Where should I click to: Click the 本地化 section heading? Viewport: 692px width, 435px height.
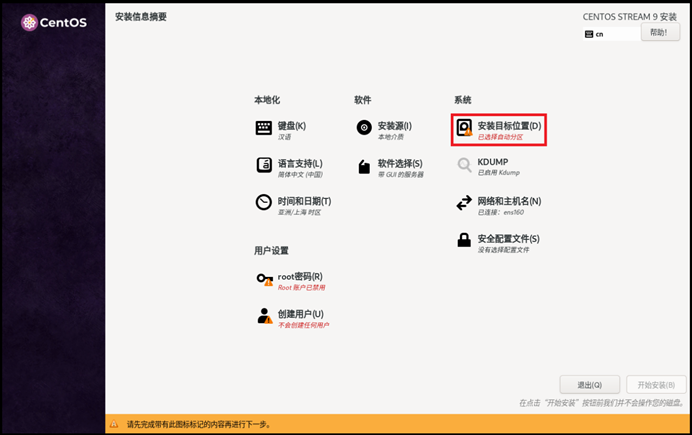[267, 100]
